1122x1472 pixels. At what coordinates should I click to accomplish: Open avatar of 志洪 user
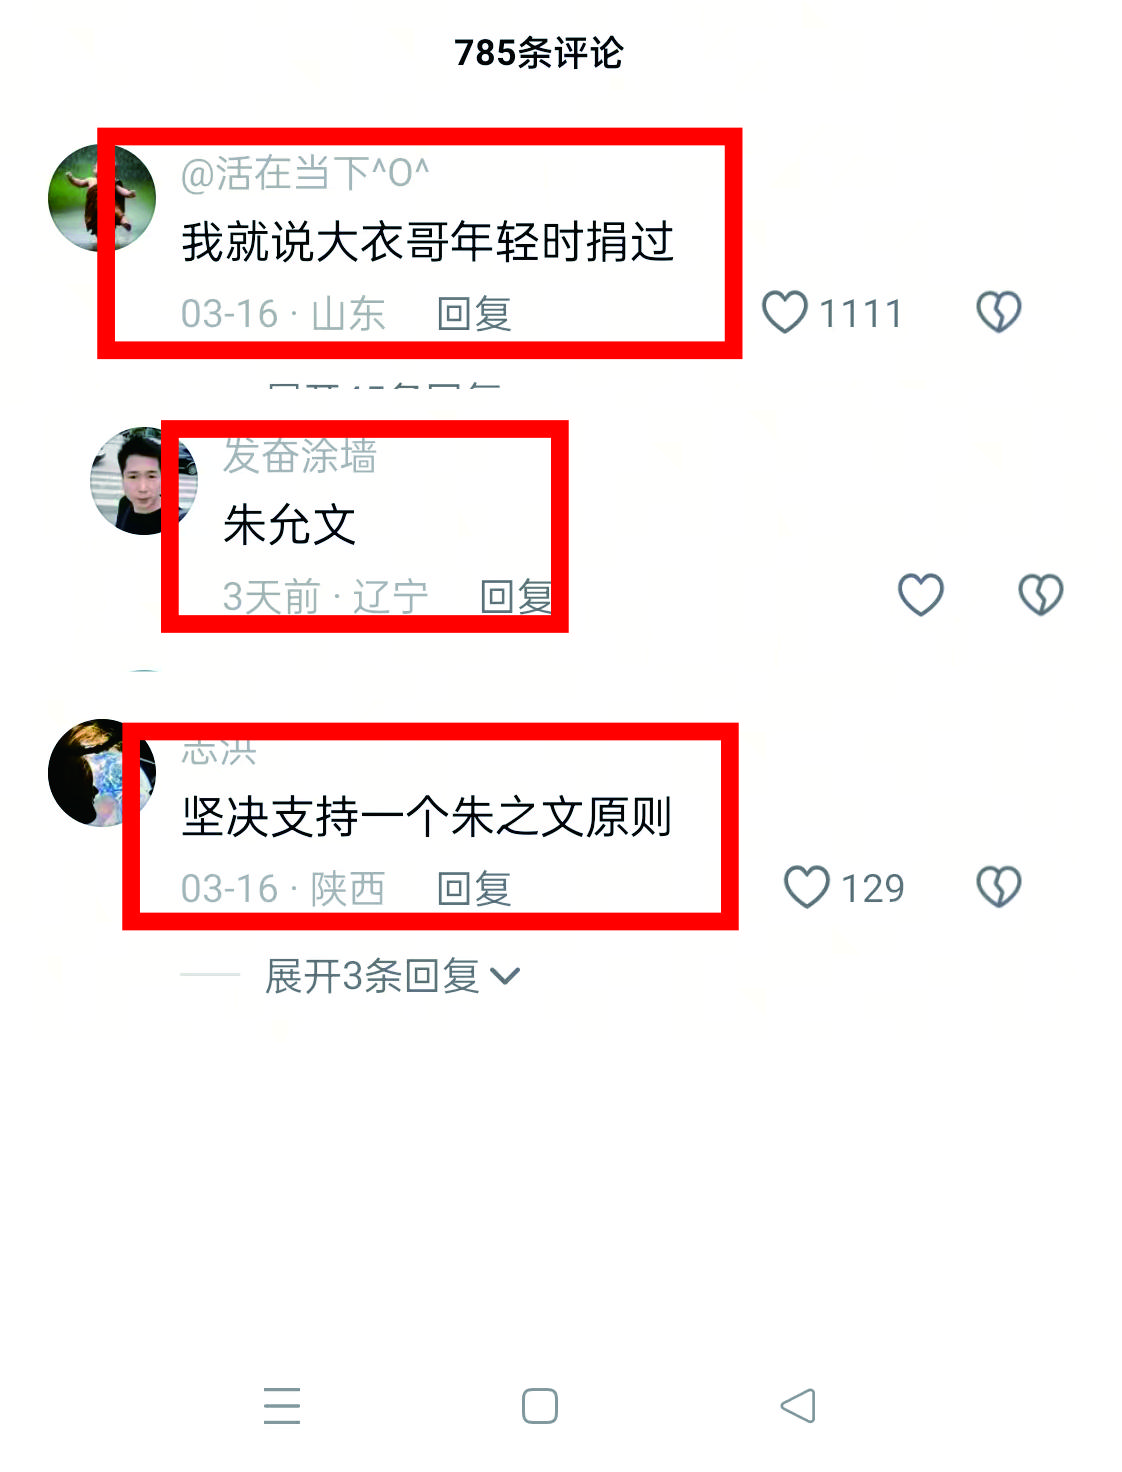(102, 773)
